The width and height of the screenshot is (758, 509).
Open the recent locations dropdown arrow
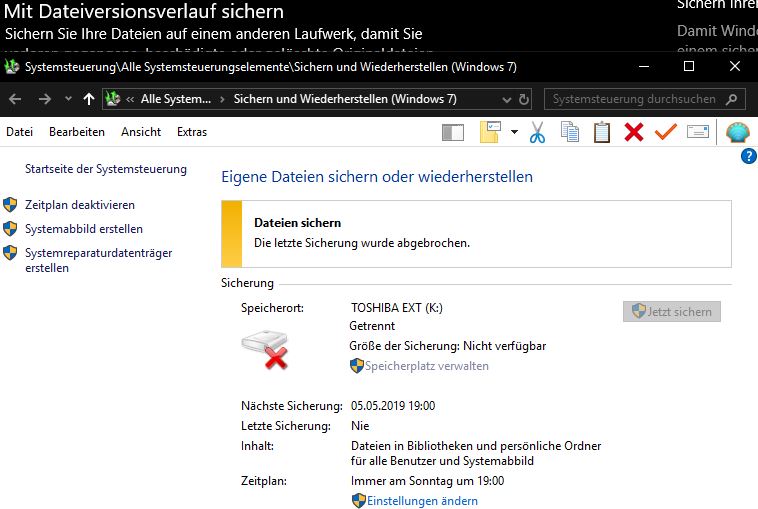click(68, 99)
